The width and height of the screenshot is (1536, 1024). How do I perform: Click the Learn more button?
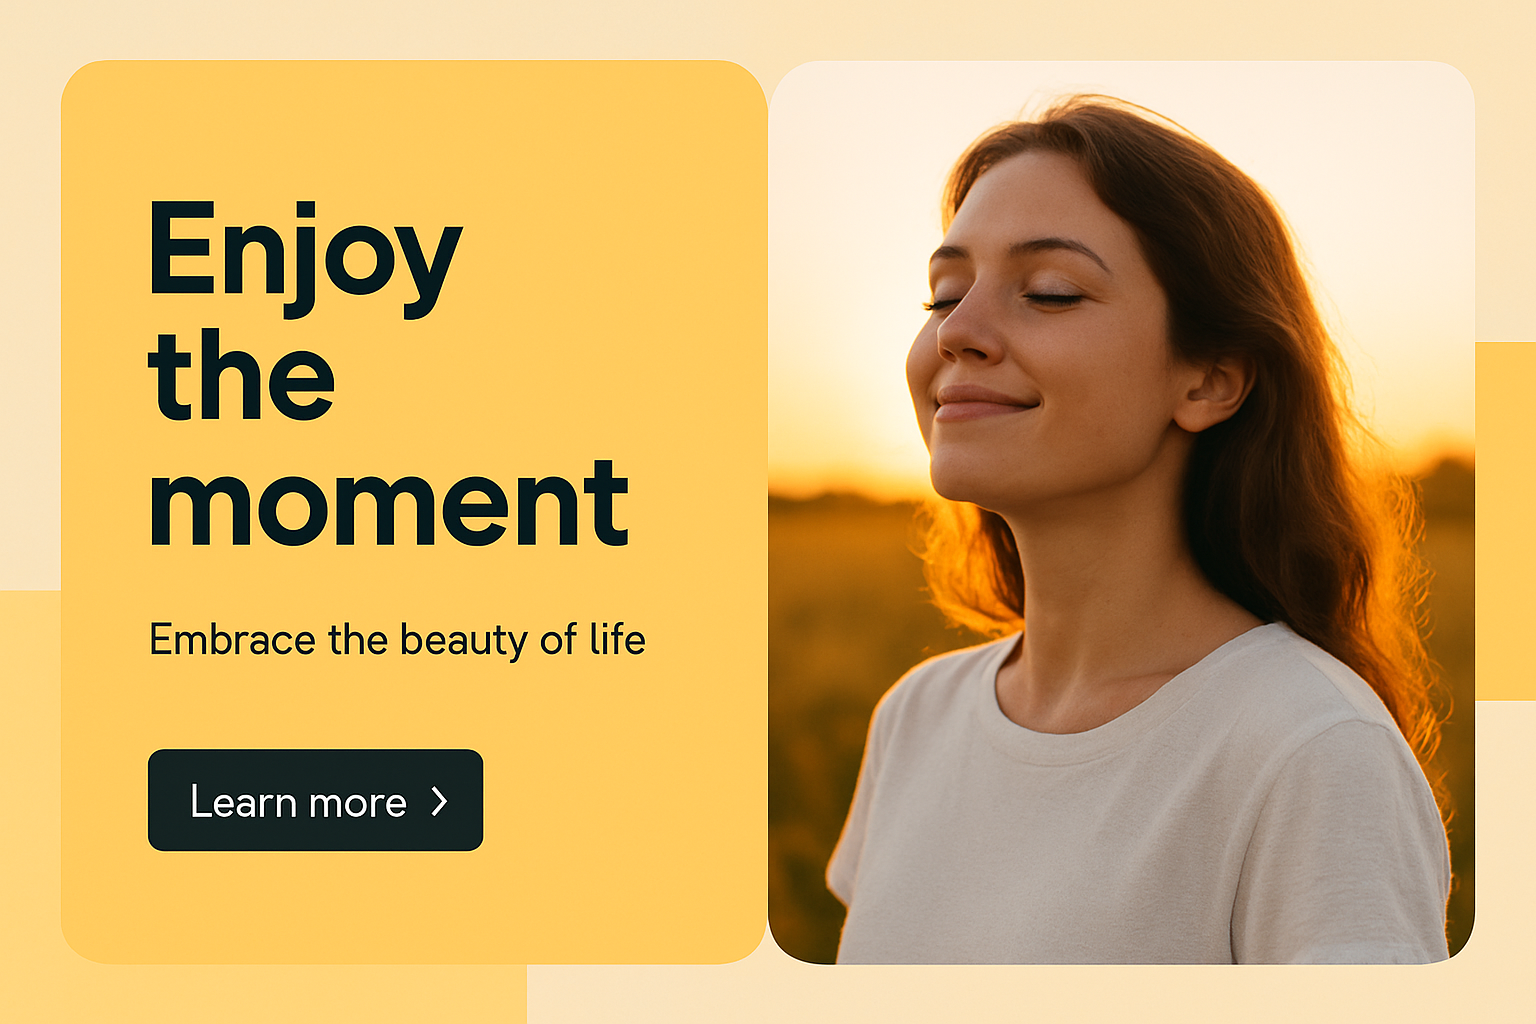pyautogui.click(x=315, y=800)
